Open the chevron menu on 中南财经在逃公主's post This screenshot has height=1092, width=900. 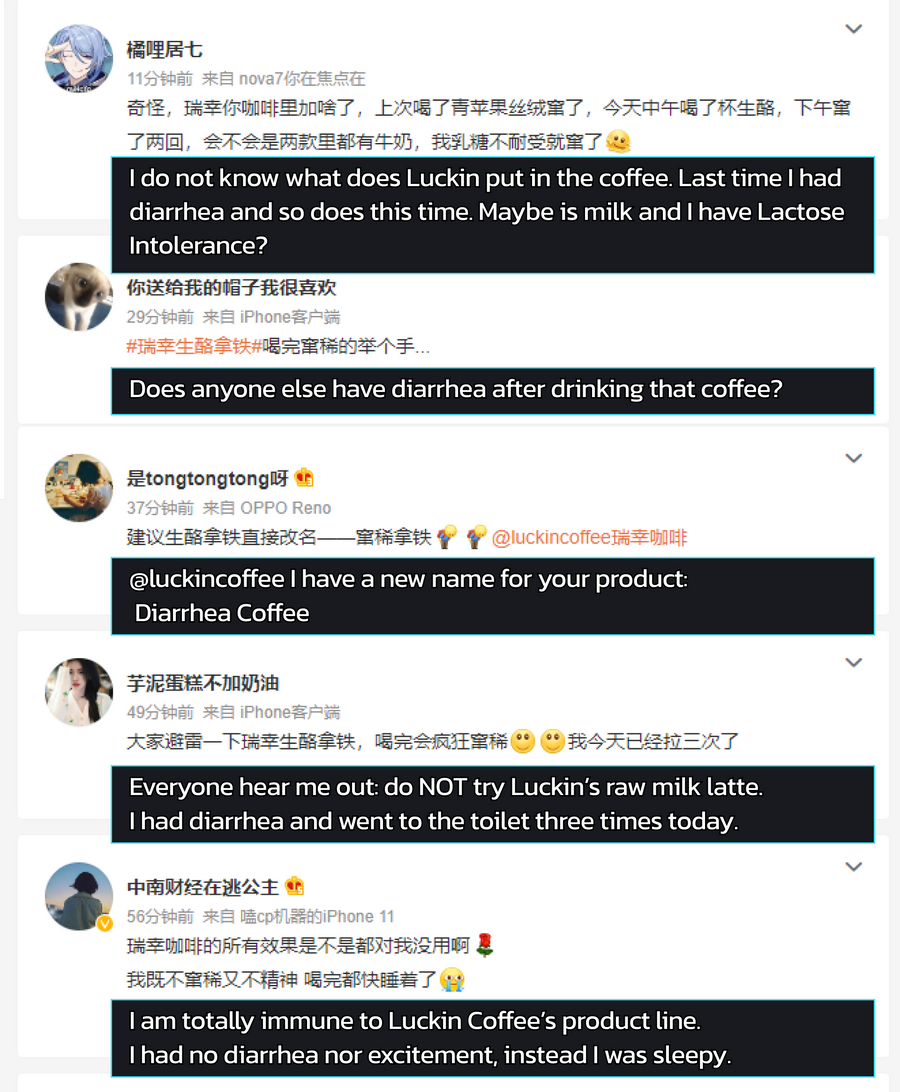853,866
